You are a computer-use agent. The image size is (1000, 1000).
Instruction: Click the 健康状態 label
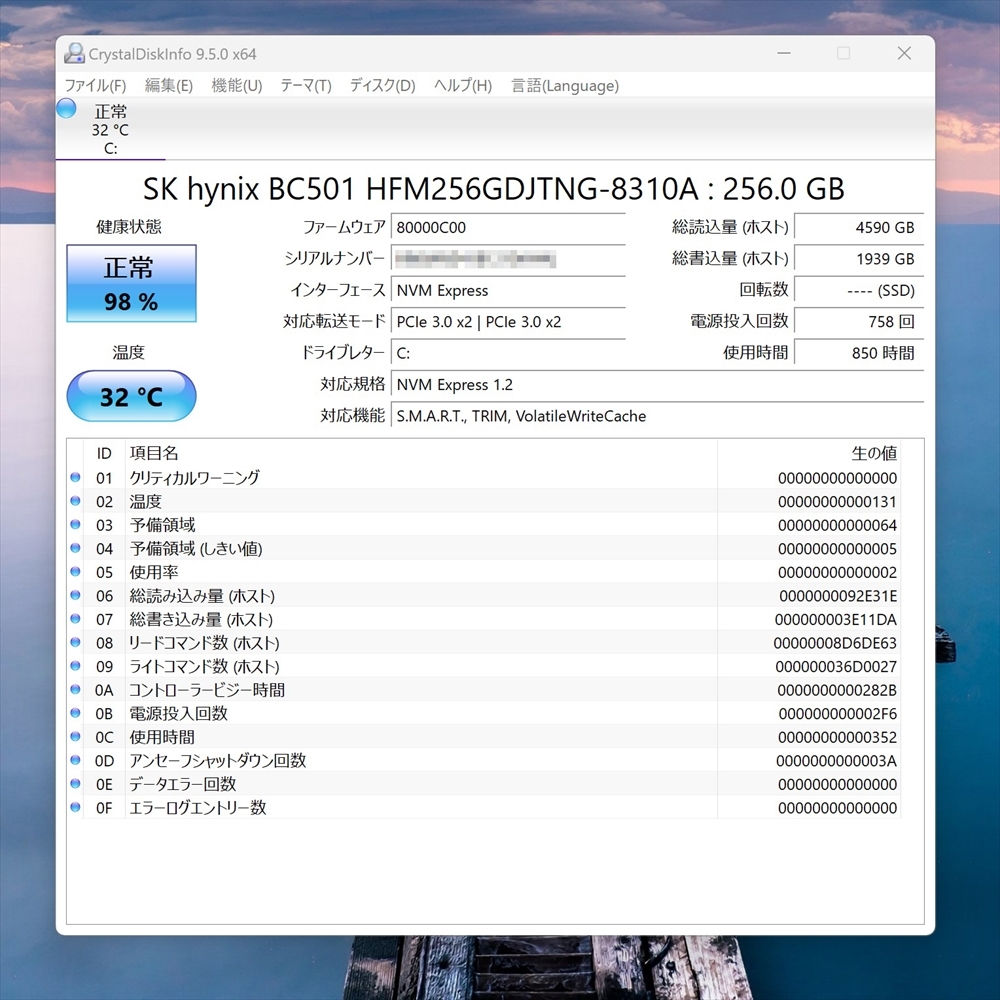click(x=129, y=226)
